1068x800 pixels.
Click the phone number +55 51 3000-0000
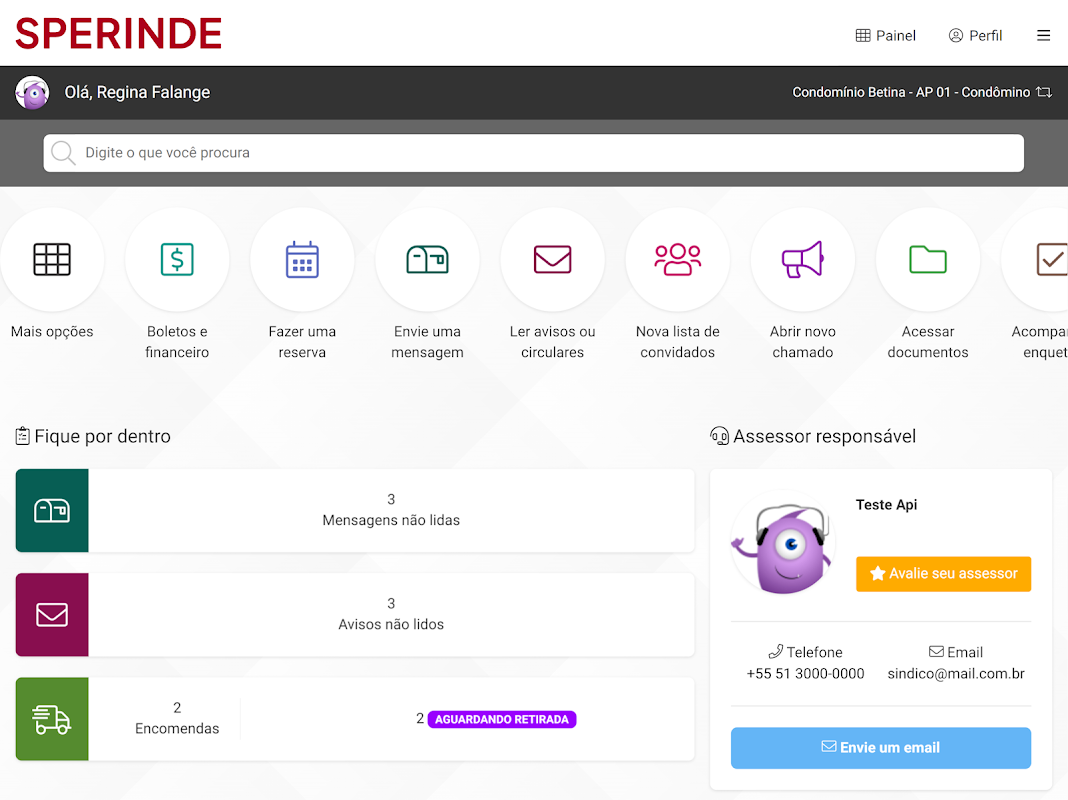(x=805, y=673)
